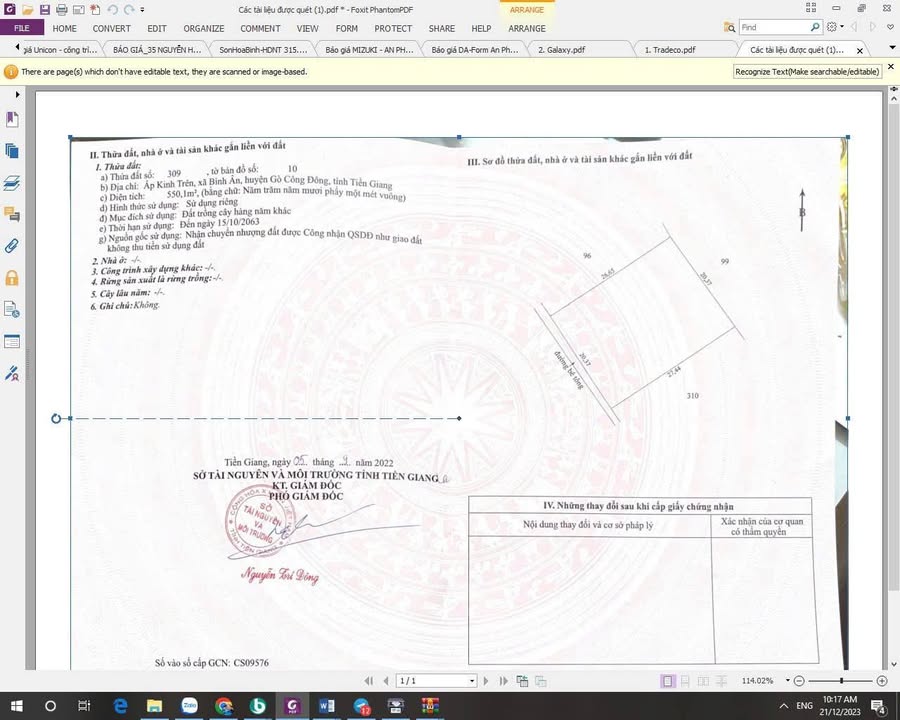The width and height of the screenshot is (900, 720).
Task: Click Recognize Text (Make searchable/editable) button
Action: click(807, 72)
